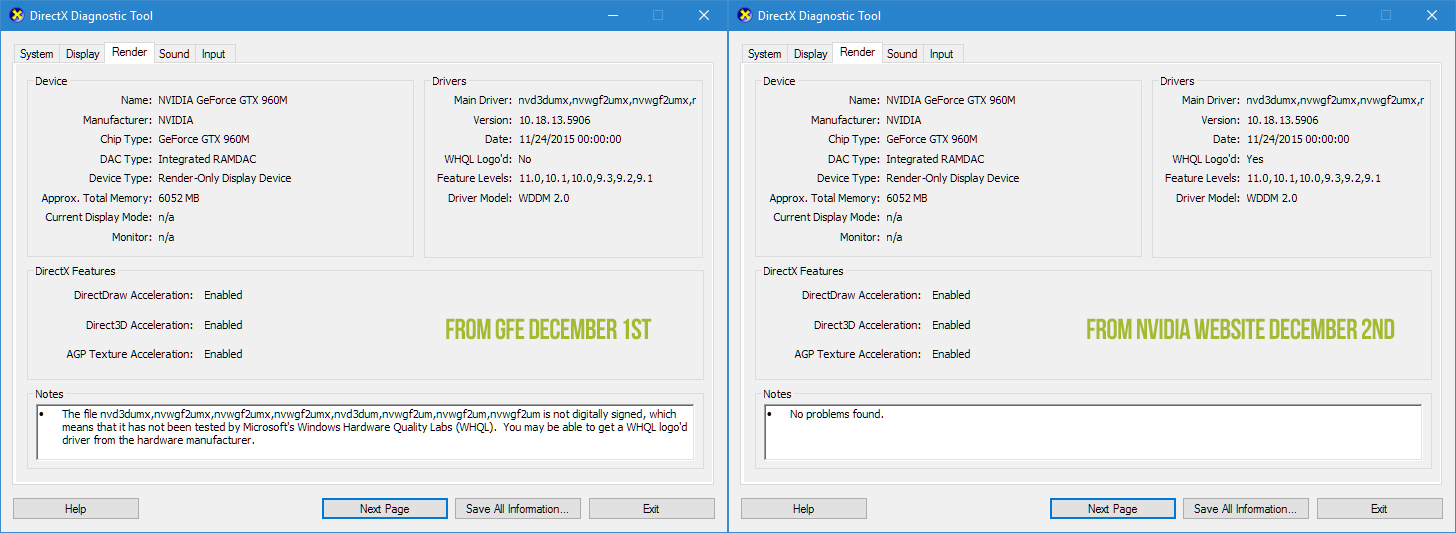Open Input tab in right window
The width and height of the screenshot is (1456, 533).
tap(942, 54)
